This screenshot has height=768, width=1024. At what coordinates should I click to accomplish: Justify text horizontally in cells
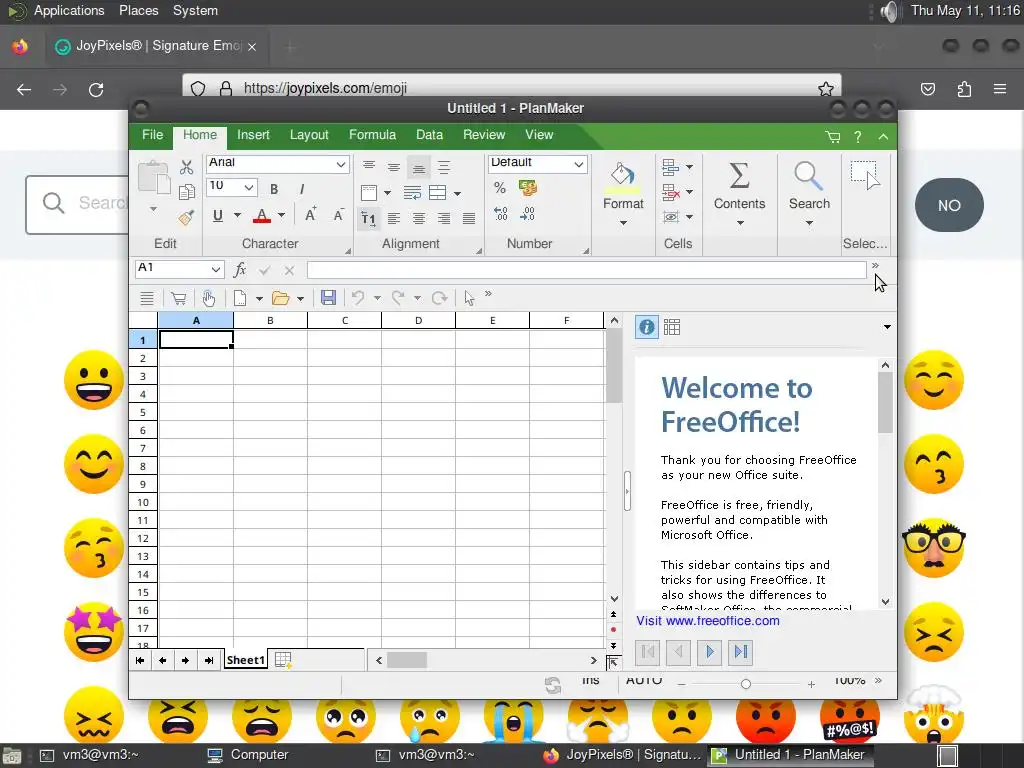point(469,218)
